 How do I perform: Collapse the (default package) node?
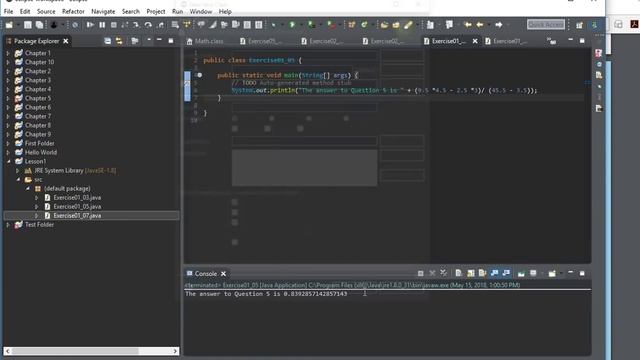(x=27, y=189)
